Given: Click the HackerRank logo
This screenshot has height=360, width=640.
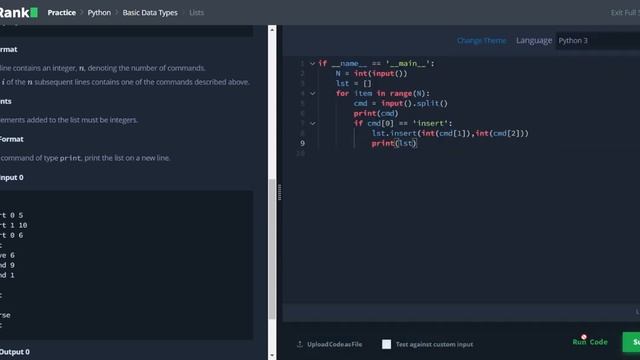Looking at the screenshot, I should [18, 13].
